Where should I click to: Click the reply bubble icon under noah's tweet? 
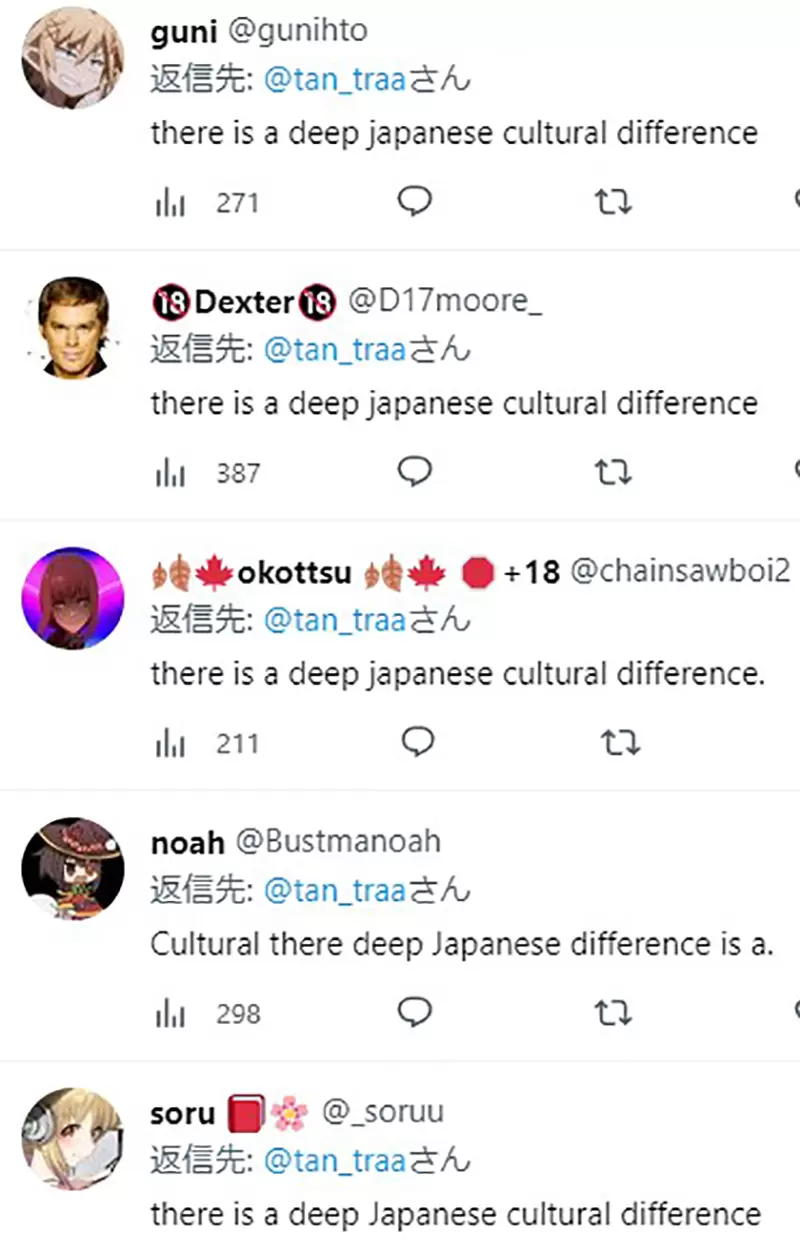(414, 1013)
